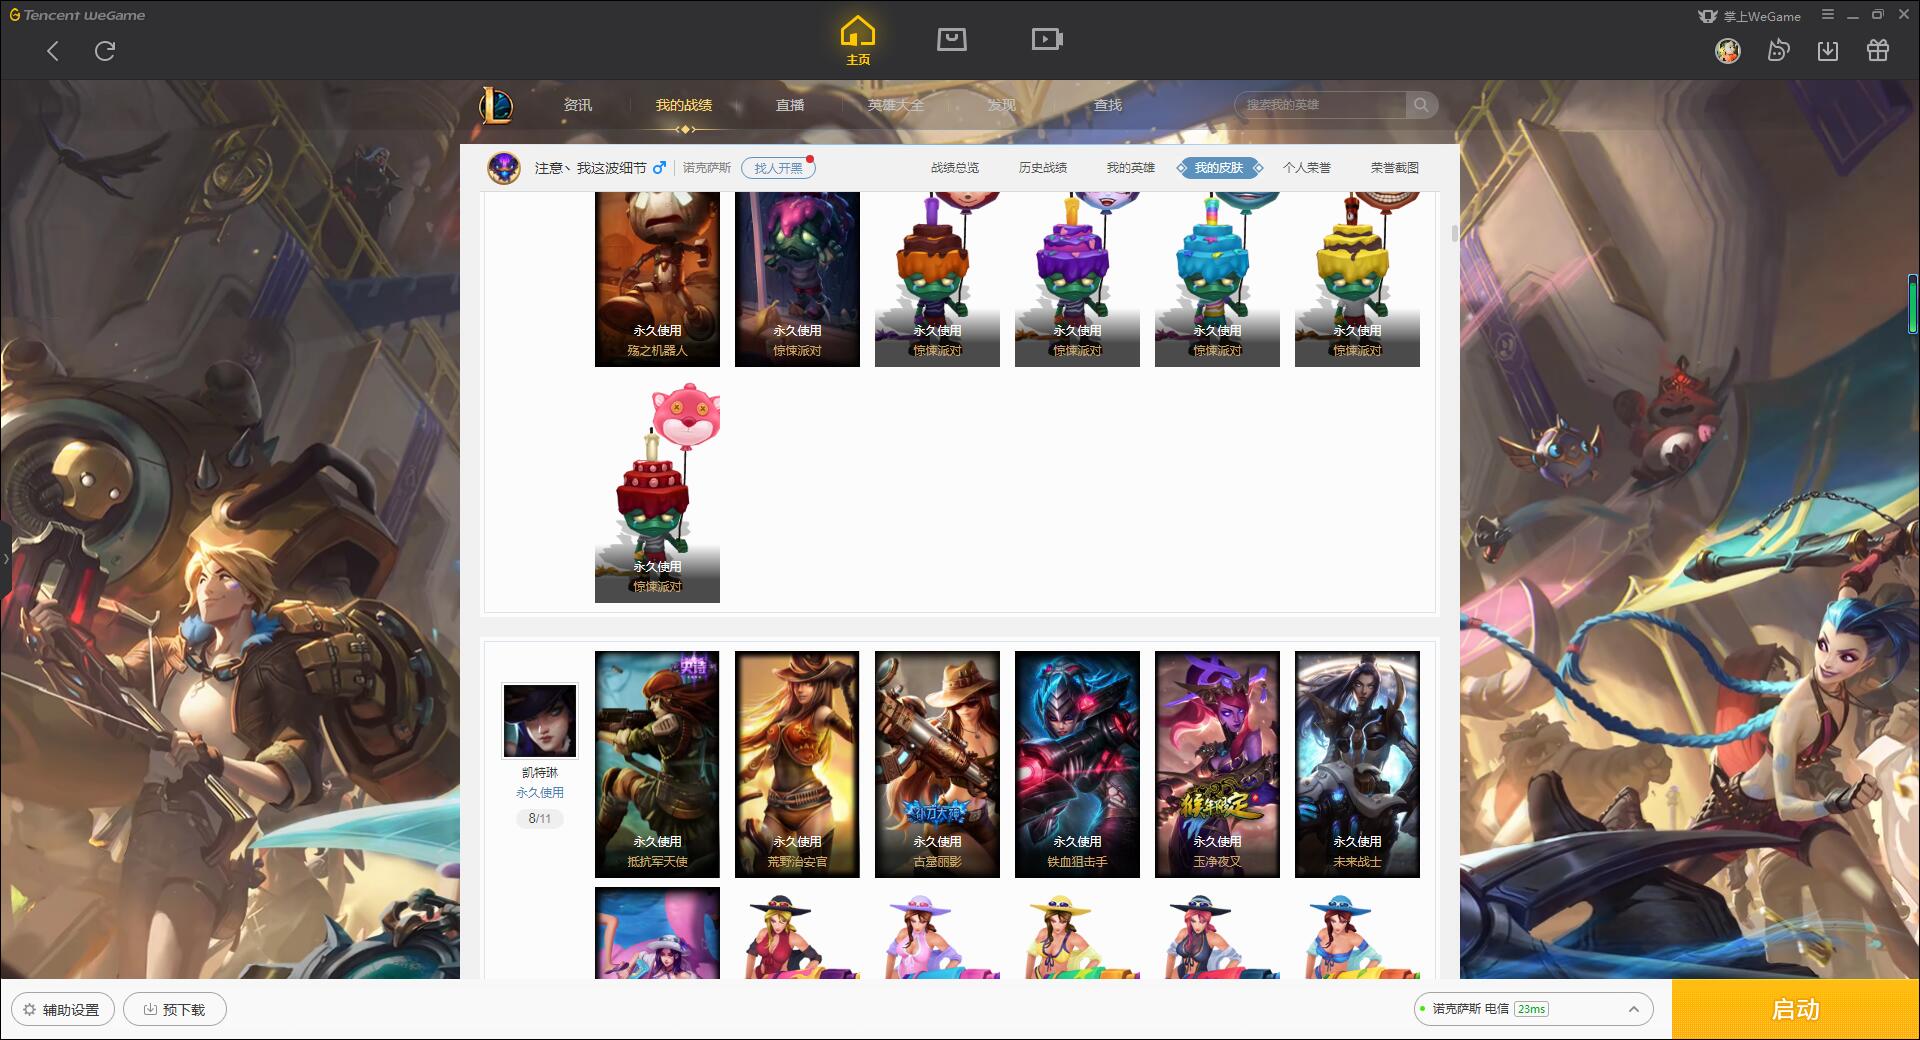Open the download manager icon

(1828, 50)
